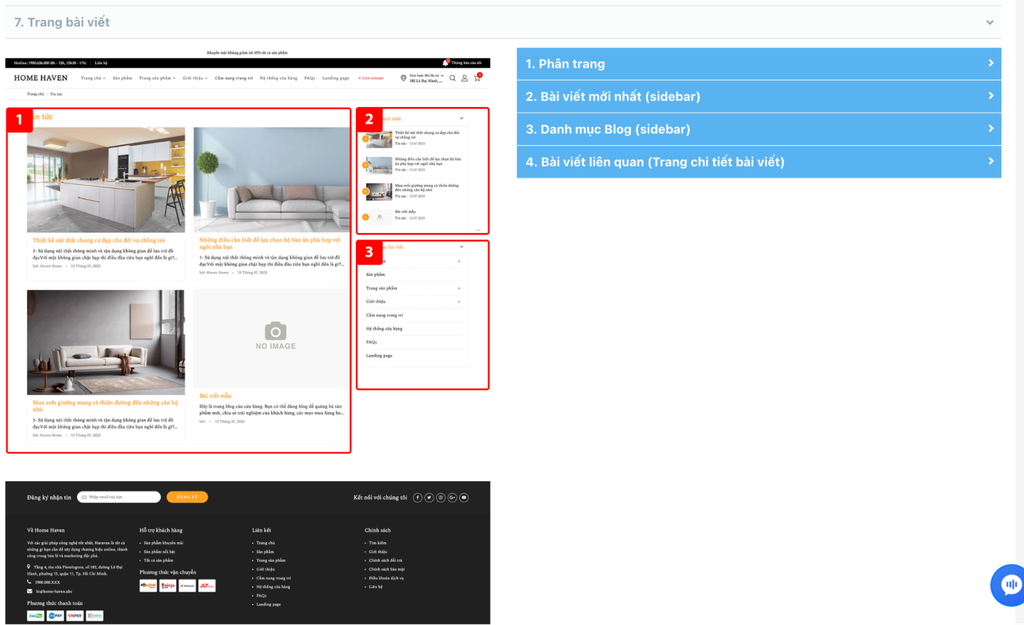Open the kitchen interior article thumbnail
The image size is (1024, 625).
tap(106, 180)
